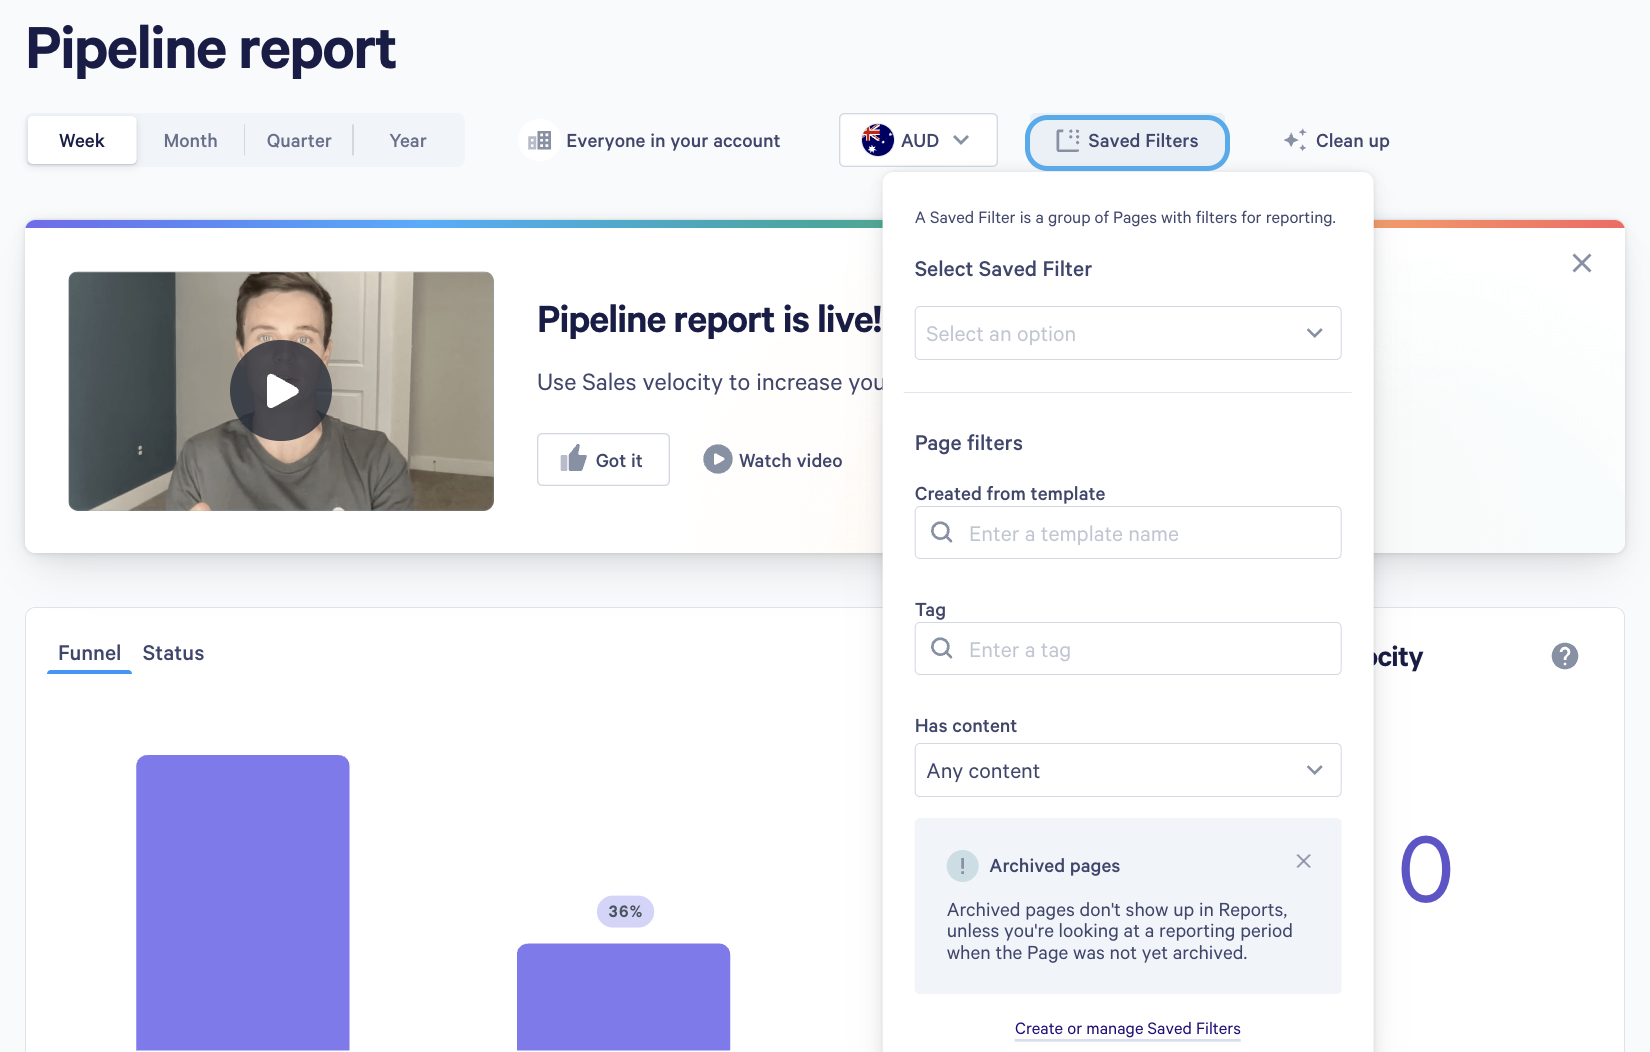Click the Australian flag currency icon
This screenshot has width=1650, height=1052.
tap(878, 140)
